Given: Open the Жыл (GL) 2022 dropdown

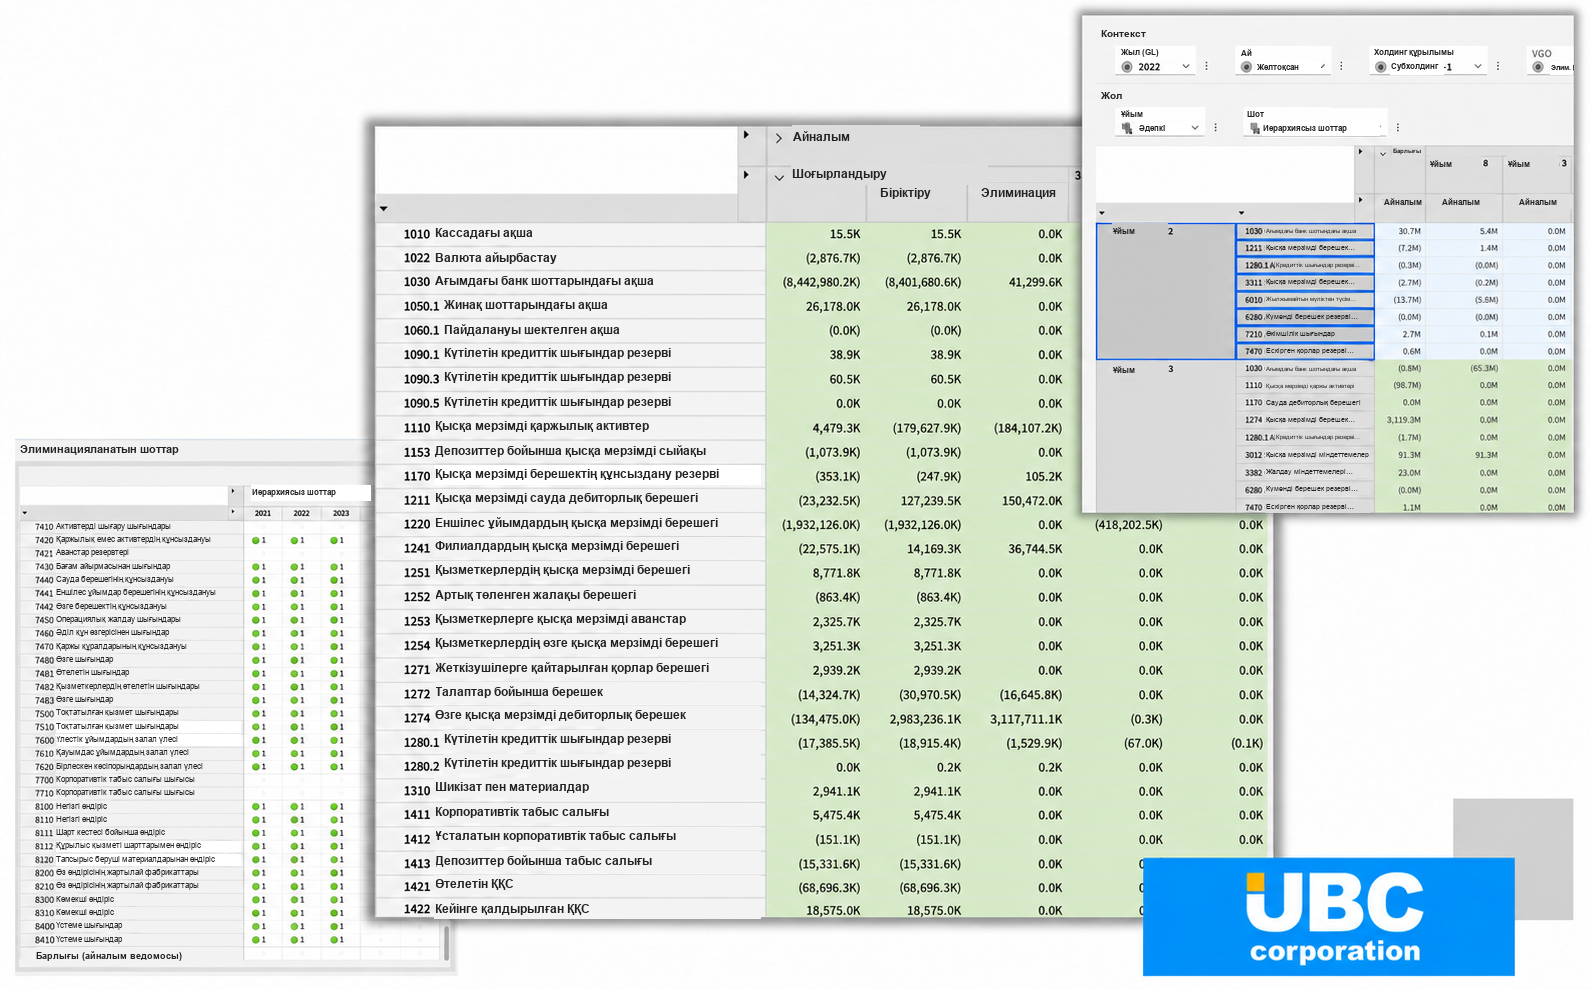Looking at the screenshot, I should click(x=1186, y=67).
